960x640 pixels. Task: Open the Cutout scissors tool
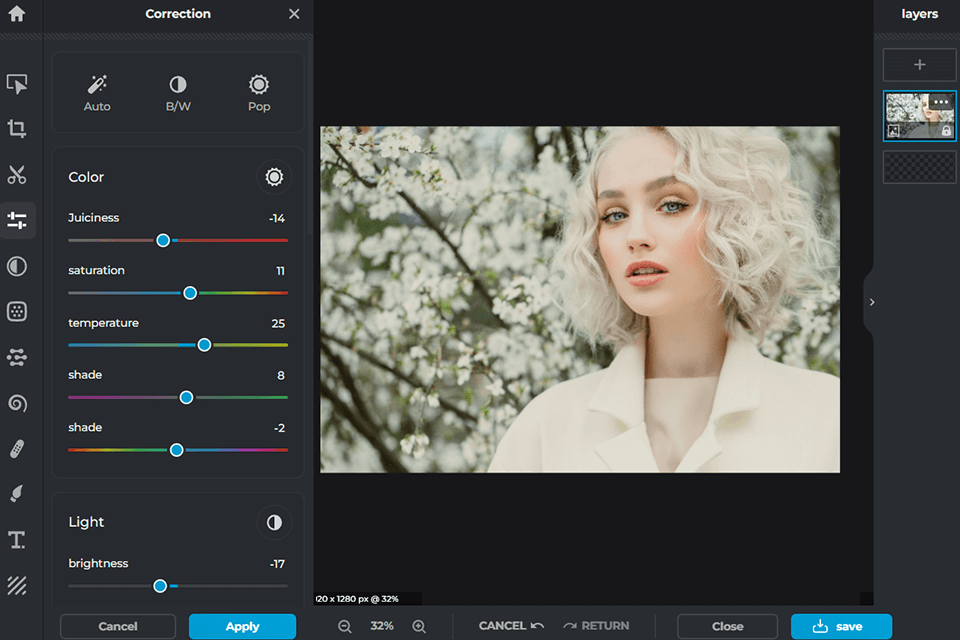pyautogui.click(x=17, y=175)
